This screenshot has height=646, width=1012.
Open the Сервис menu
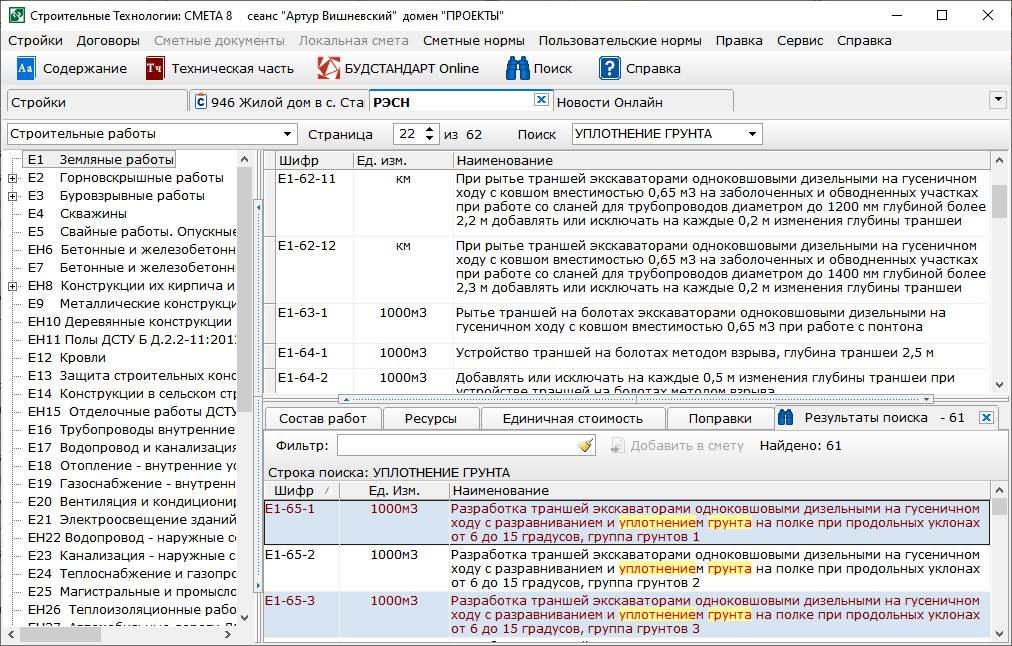click(800, 41)
